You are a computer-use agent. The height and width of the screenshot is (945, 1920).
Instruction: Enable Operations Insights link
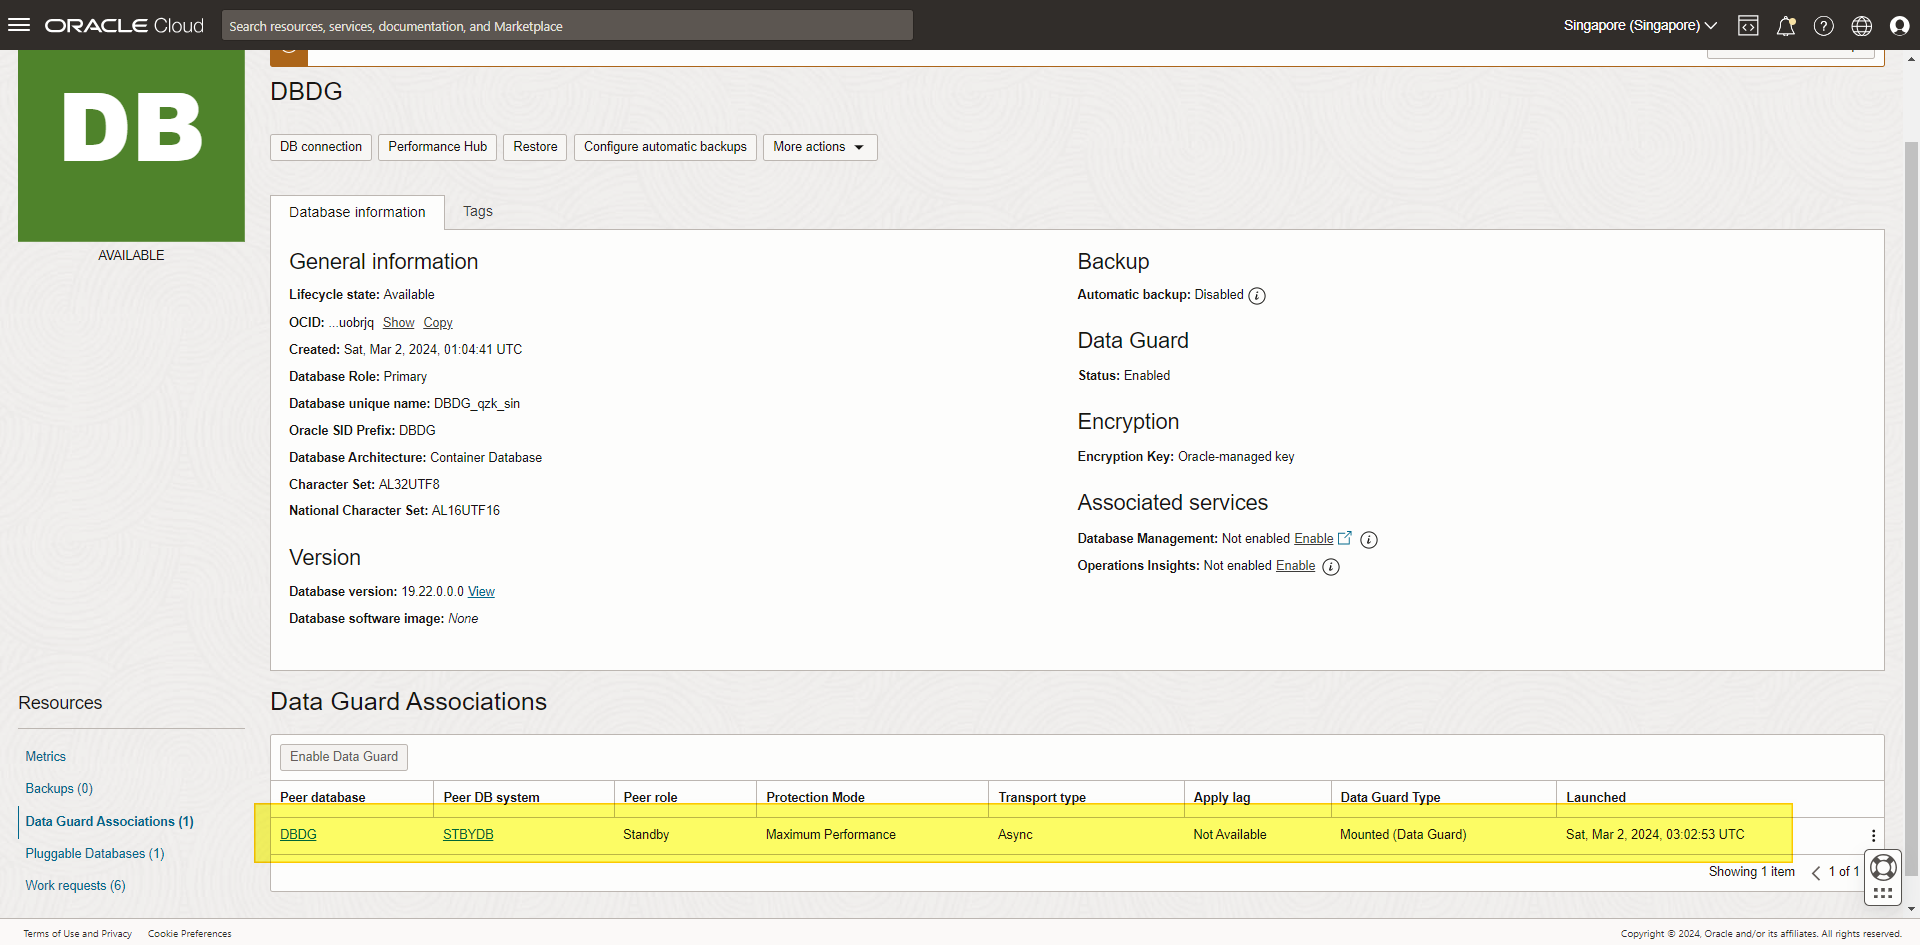tap(1296, 566)
